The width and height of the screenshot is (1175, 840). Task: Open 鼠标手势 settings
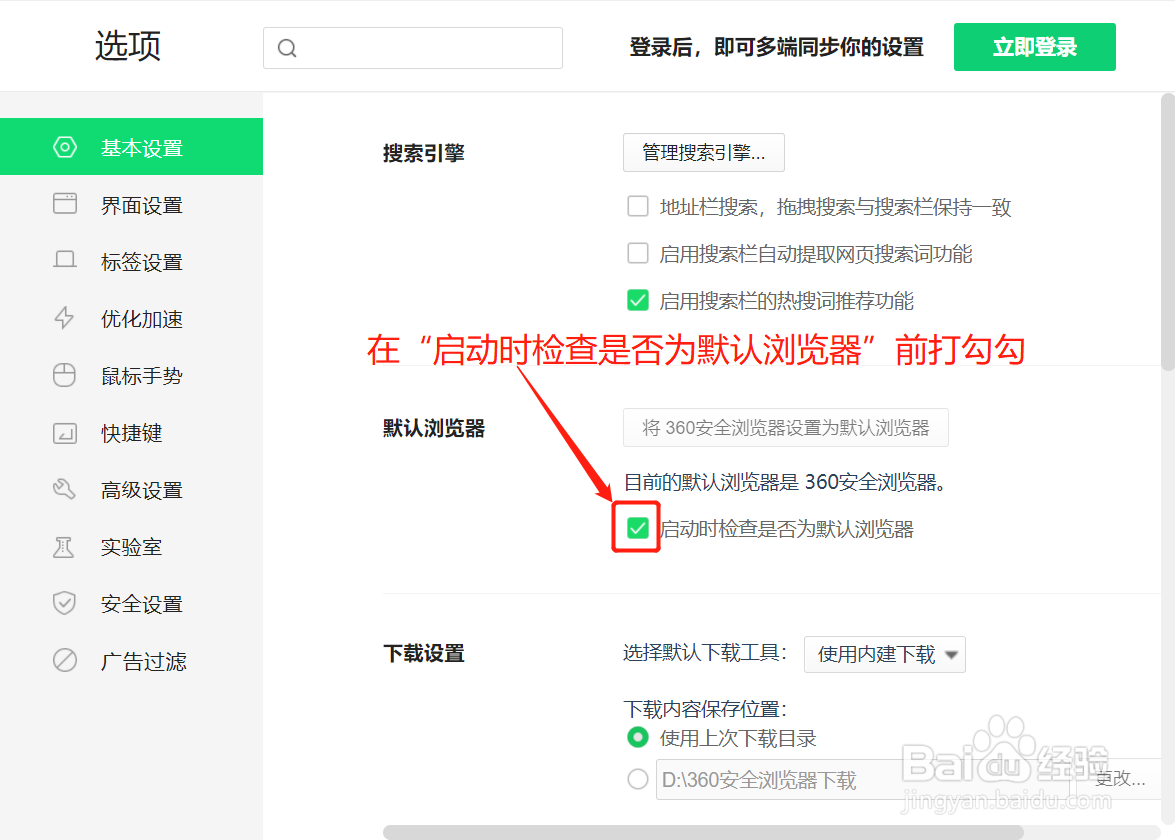(x=131, y=375)
